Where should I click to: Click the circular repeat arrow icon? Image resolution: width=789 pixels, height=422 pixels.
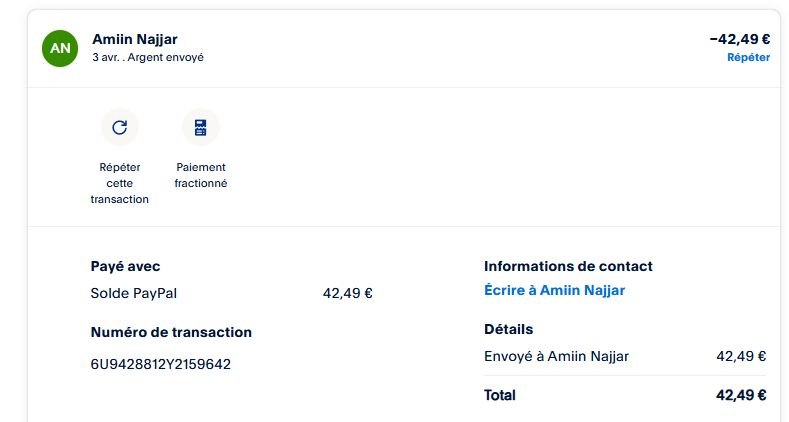120,127
